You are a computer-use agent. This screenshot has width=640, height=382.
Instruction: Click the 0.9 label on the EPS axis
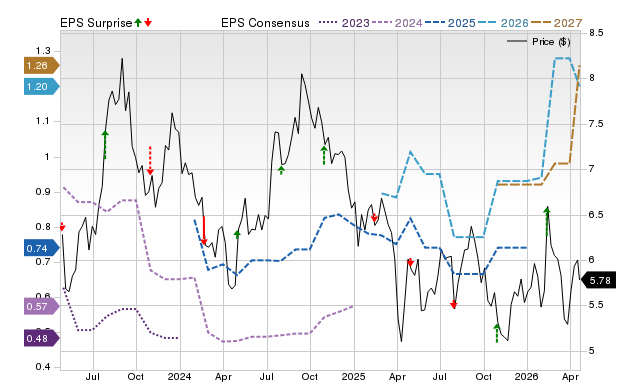click(43, 192)
